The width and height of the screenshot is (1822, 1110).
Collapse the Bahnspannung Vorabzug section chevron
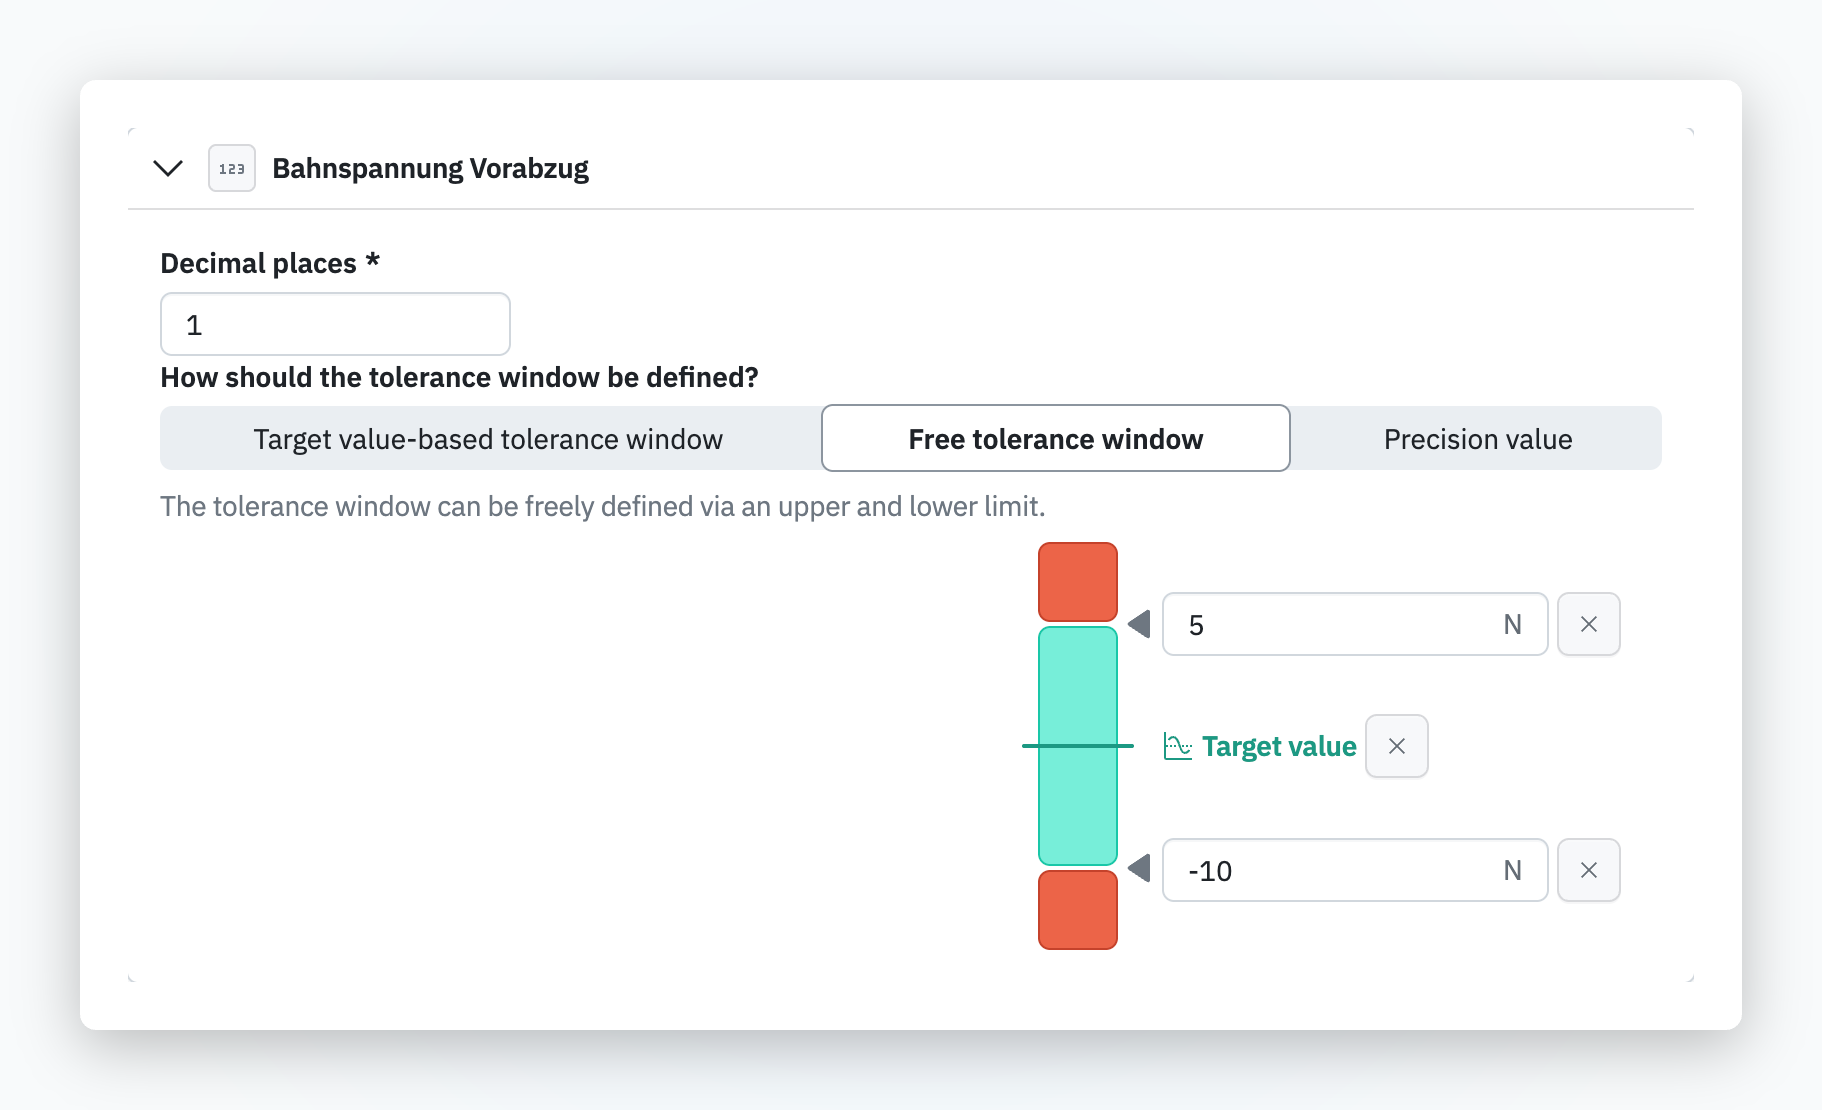click(x=168, y=168)
